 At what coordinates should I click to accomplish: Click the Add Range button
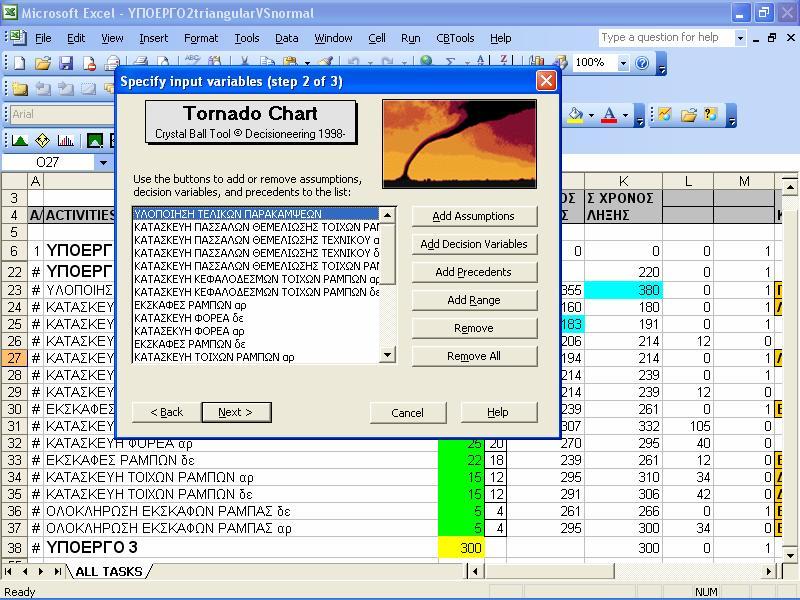(x=474, y=300)
